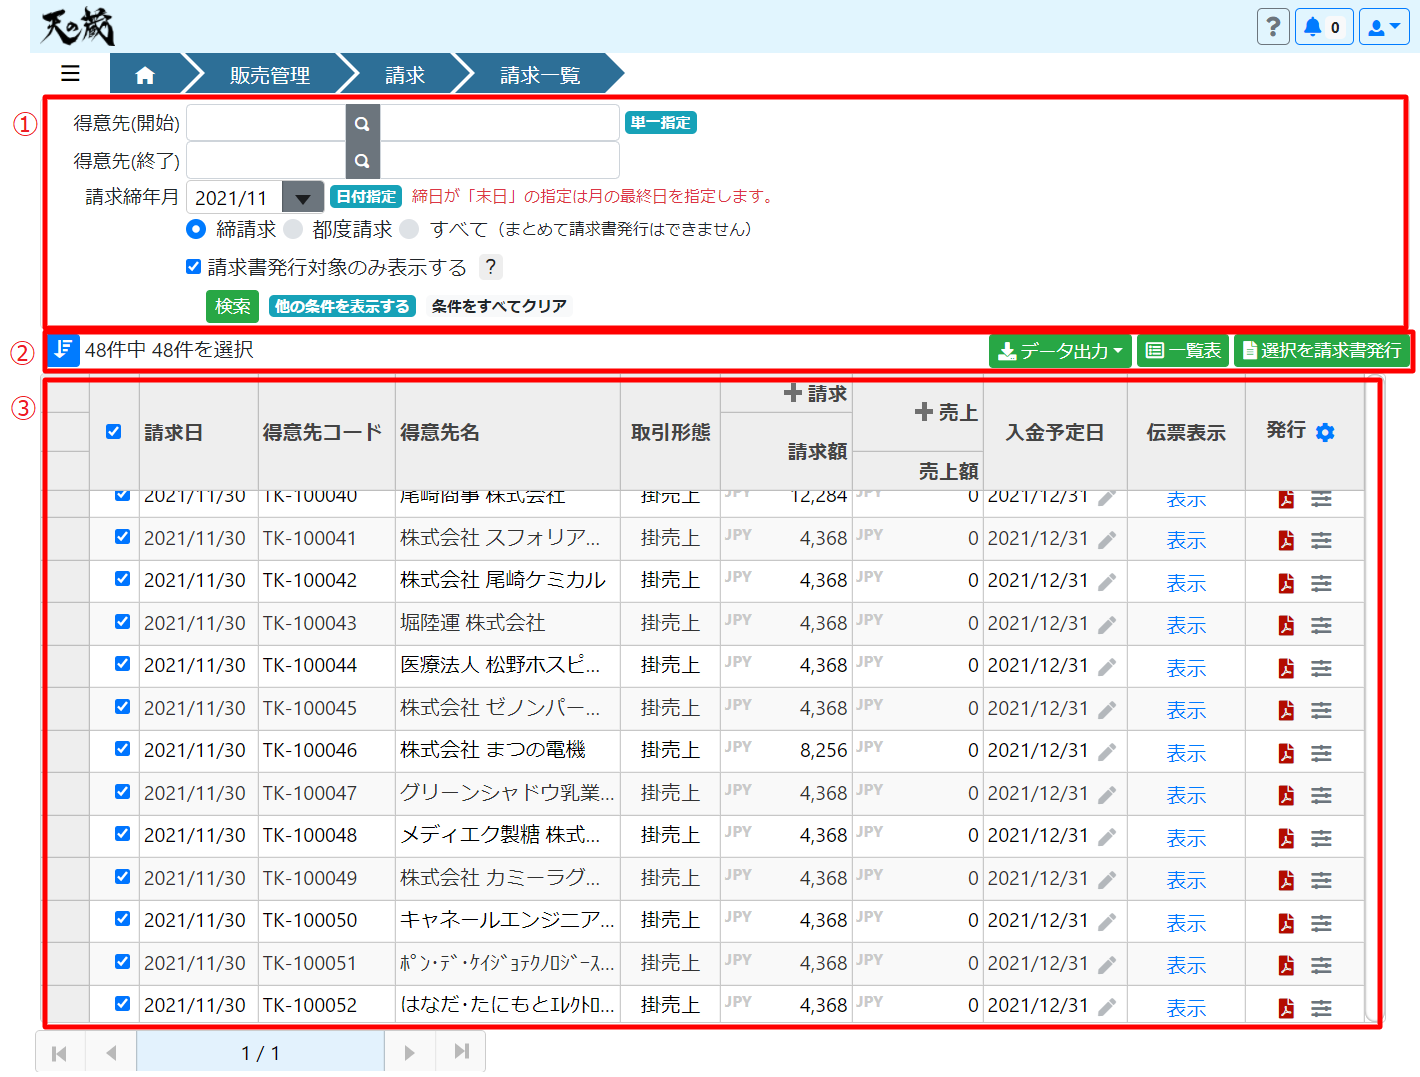Edit payment date for TK-100041
The width and height of the screenshot is (1420, 1077).
click(x=1107, y=540)
